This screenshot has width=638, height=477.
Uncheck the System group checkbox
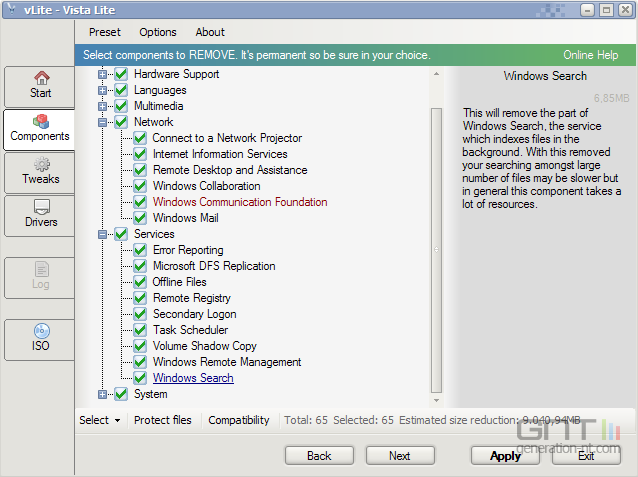click(x=121, y=394)
